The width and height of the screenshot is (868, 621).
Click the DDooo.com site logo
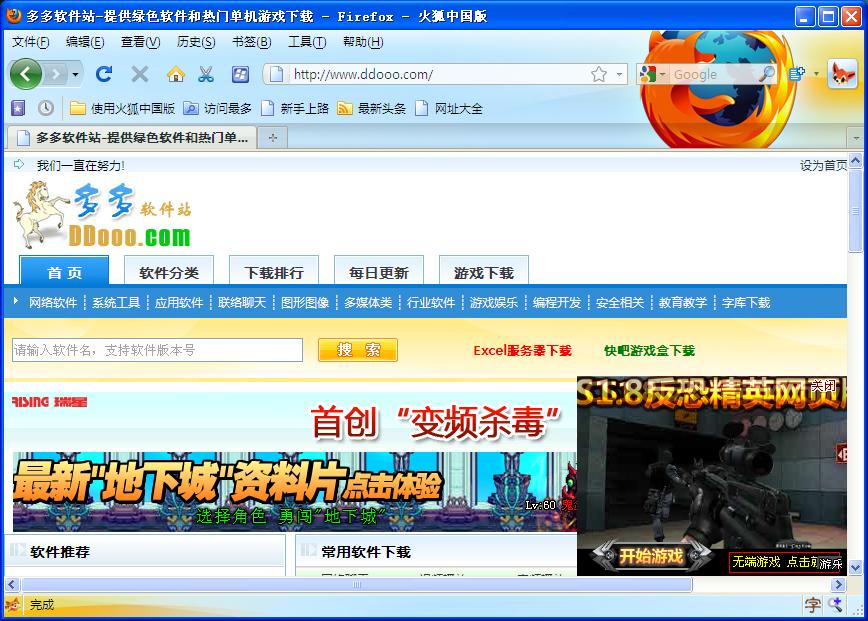tap(102, 216)
